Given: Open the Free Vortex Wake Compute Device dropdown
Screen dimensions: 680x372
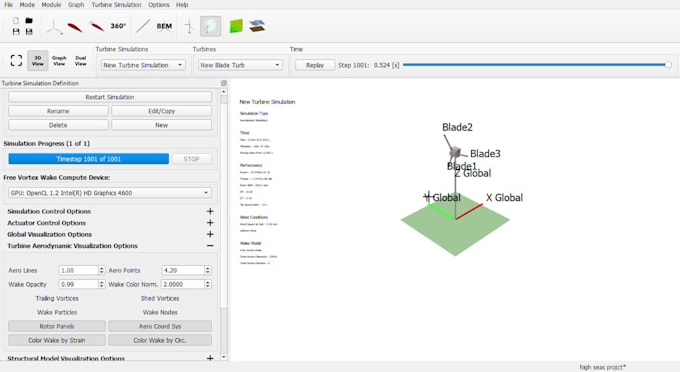Looking at the screenshot, I should [110, 193].
